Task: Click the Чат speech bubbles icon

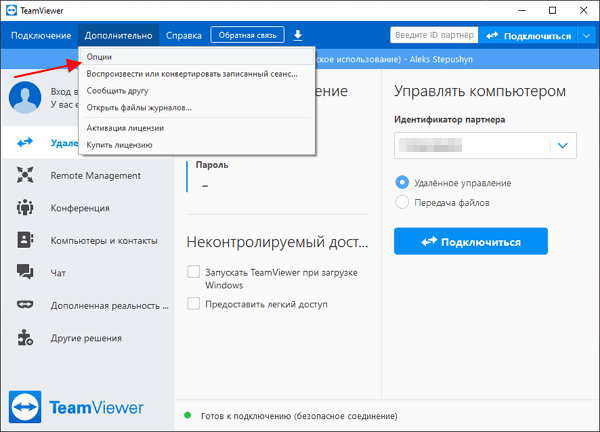Action: [25, 272]
